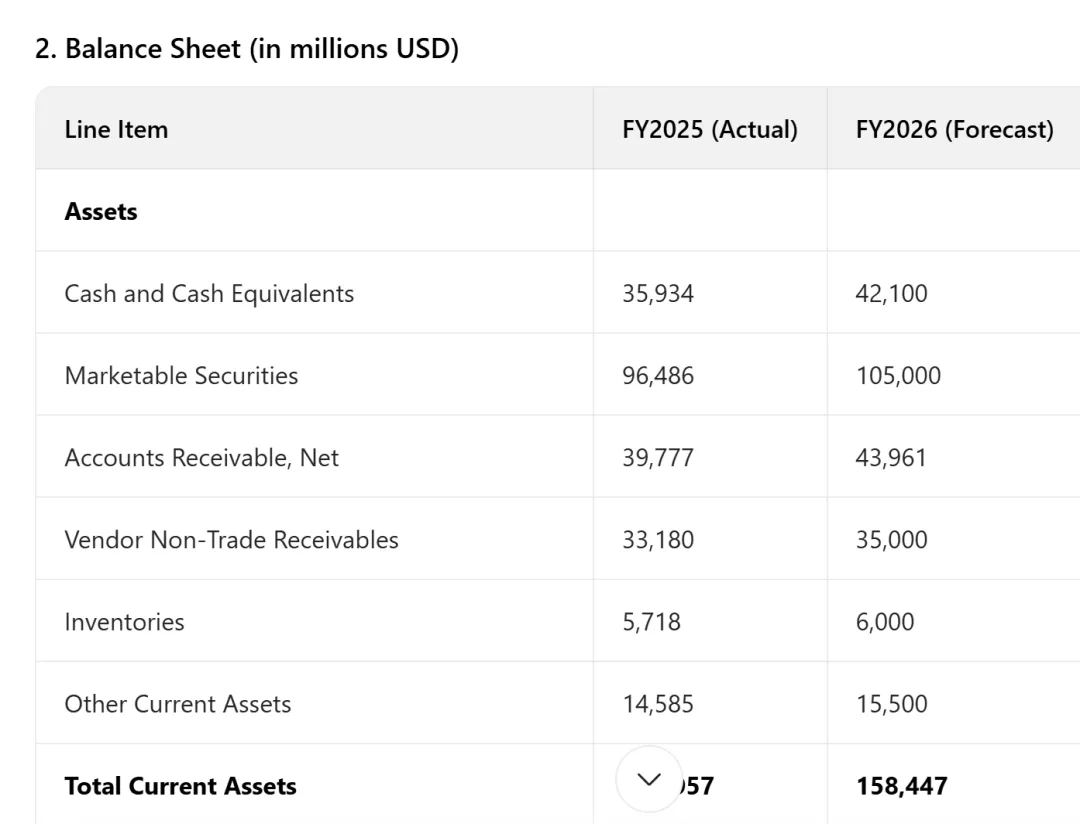This screenshot has height=824, width=1080.
Task: Select the FY2026 (Forecast) column header
Action: 954,129
